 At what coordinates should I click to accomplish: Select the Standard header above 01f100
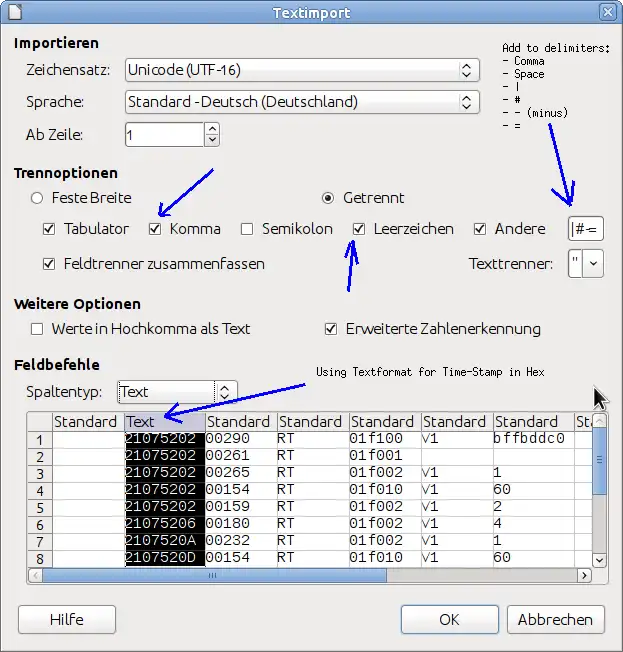pos(385,422)
